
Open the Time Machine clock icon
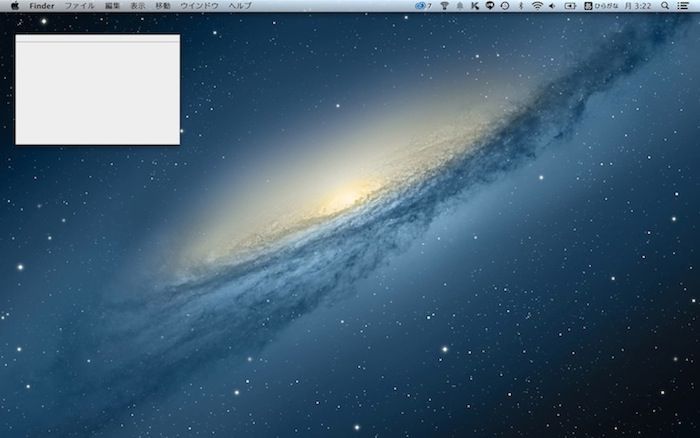coord(505,6)
